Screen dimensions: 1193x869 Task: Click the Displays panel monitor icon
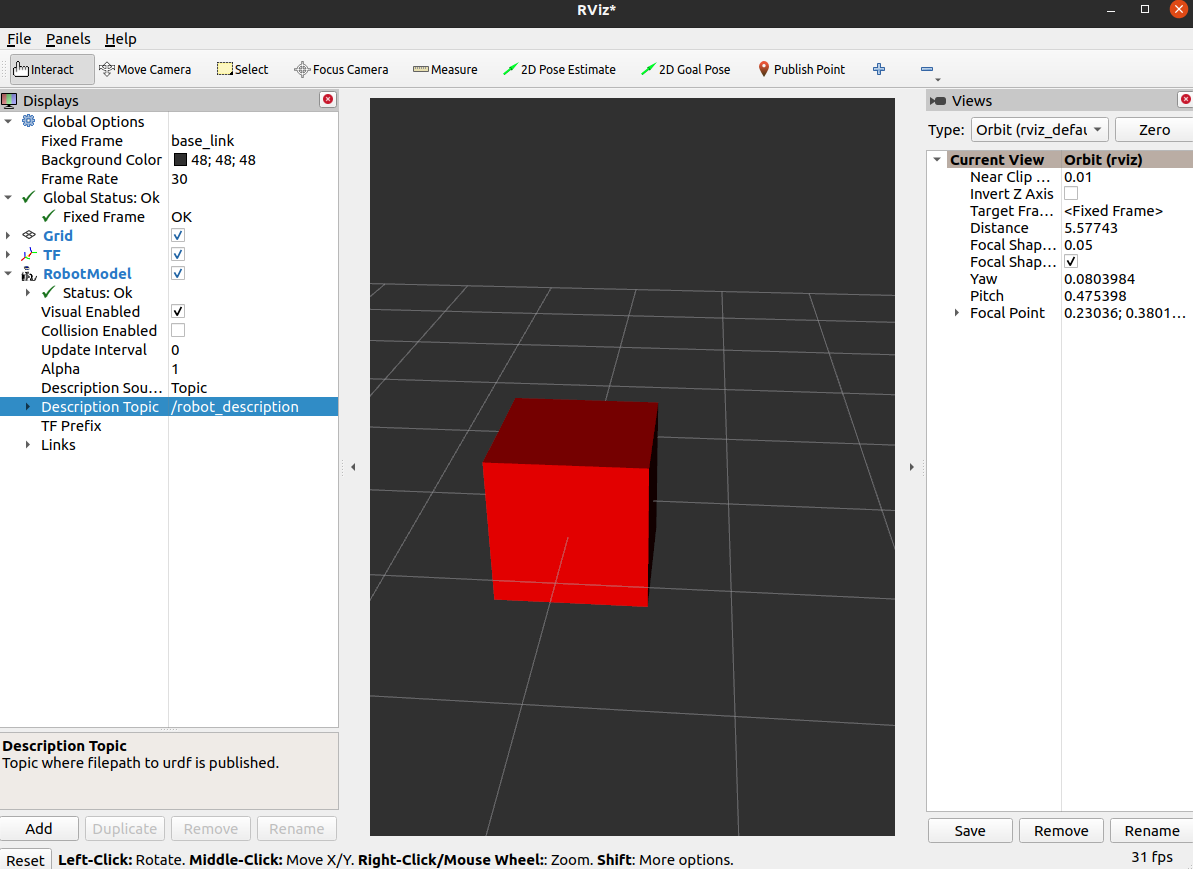[x=9, y=100]
